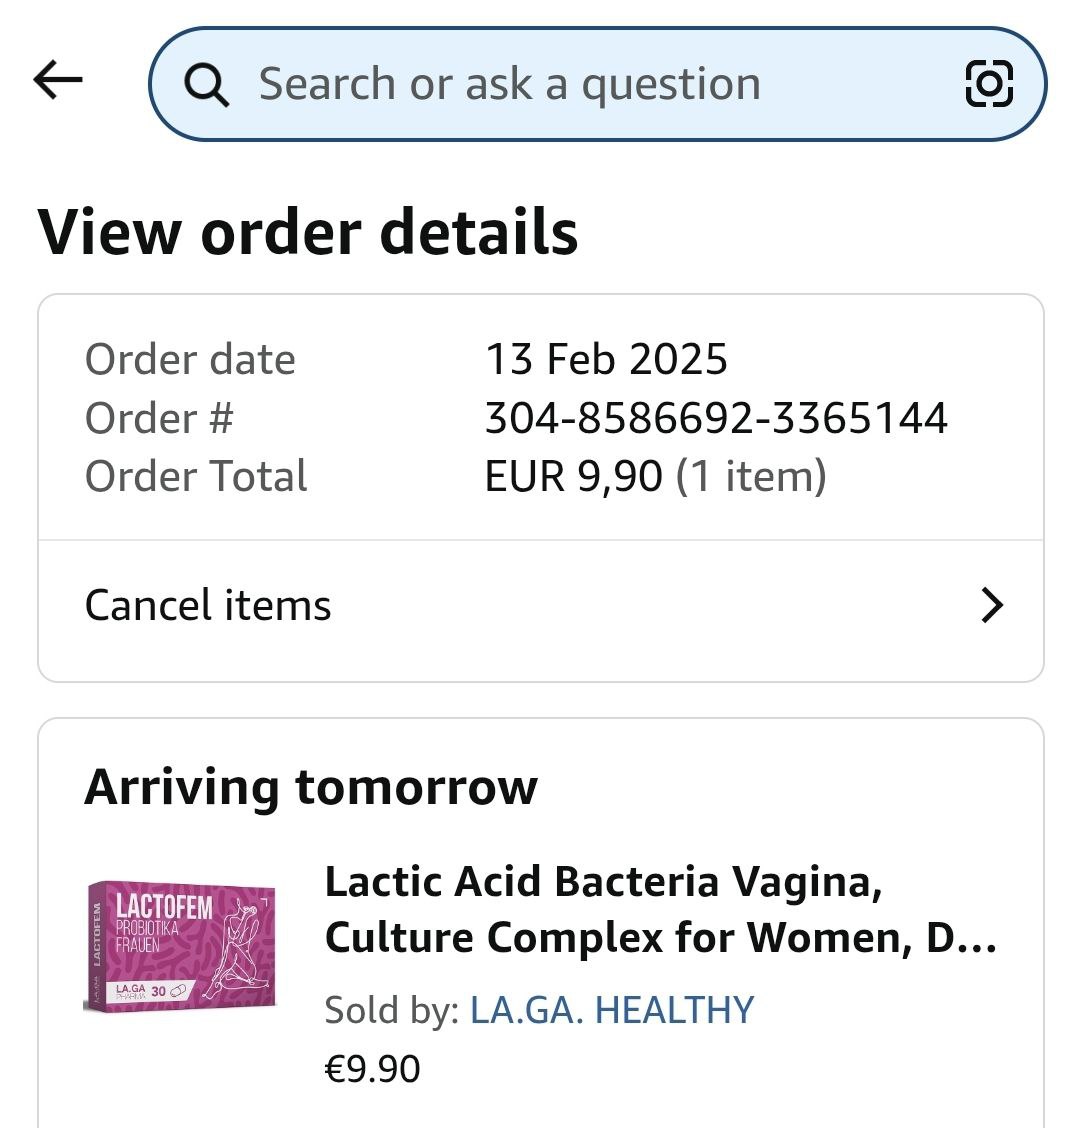Click the 13 Feb 2025 order date
Image resolution: width=1080 pixels, height=1128 pixels.
pos(606,360)
